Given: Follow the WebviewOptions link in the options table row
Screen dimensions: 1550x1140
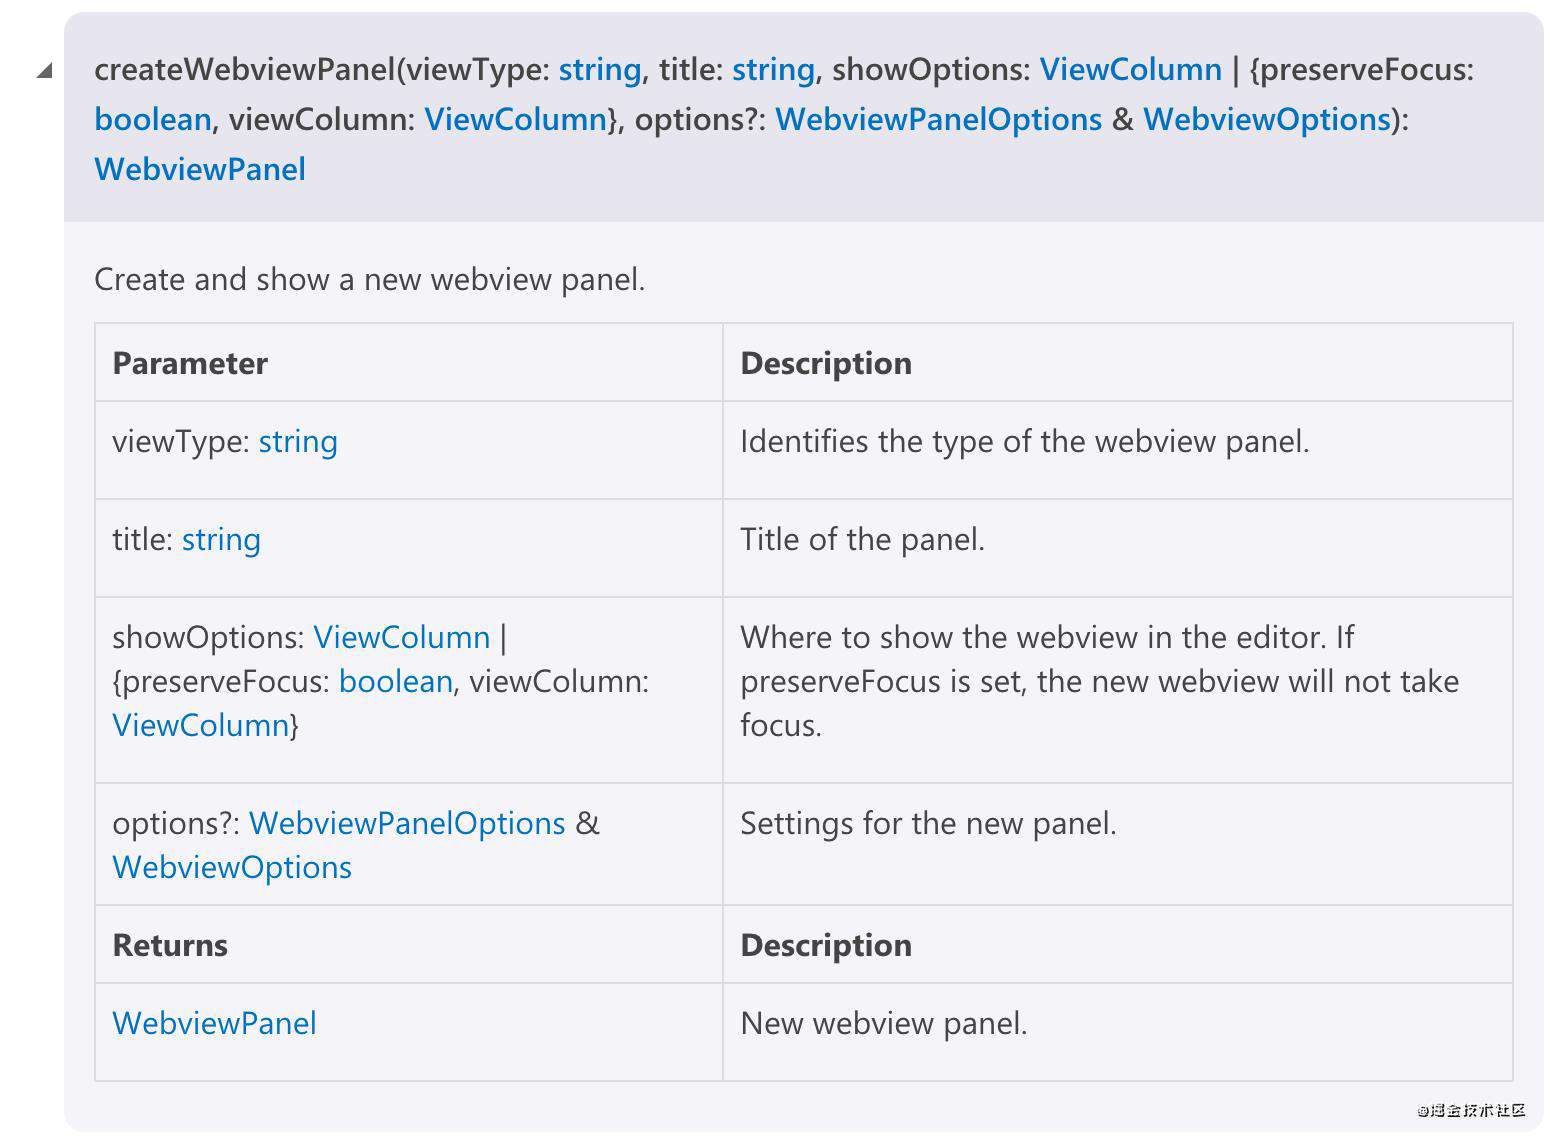Looking at the screenshot, I should click(232, 867).
